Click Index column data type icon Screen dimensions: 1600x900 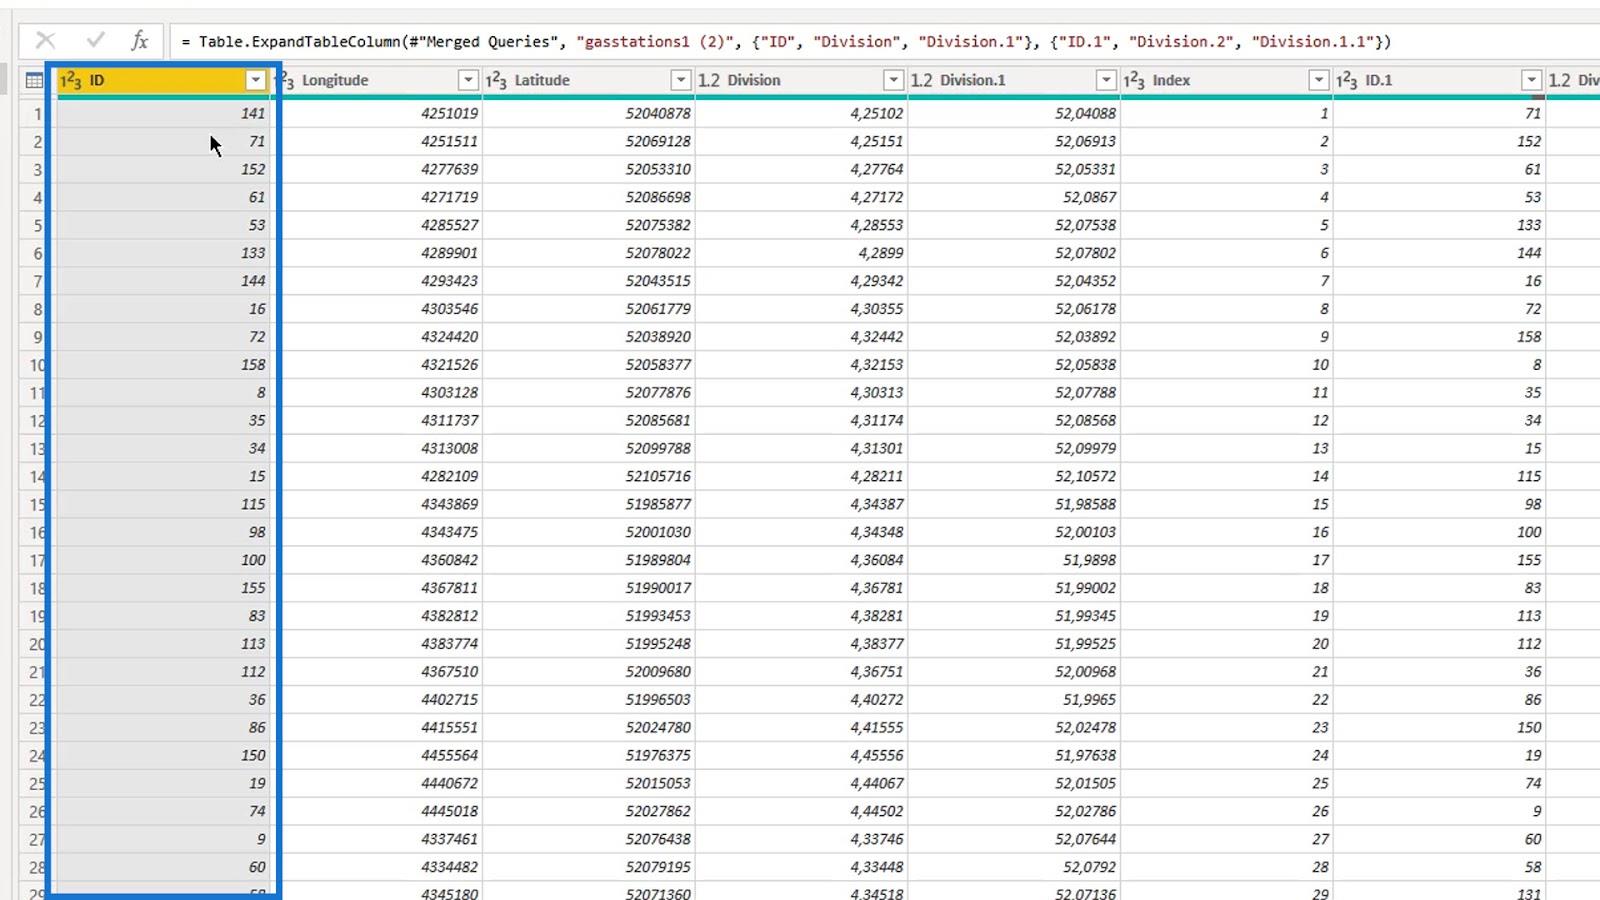pos(1134,80)
